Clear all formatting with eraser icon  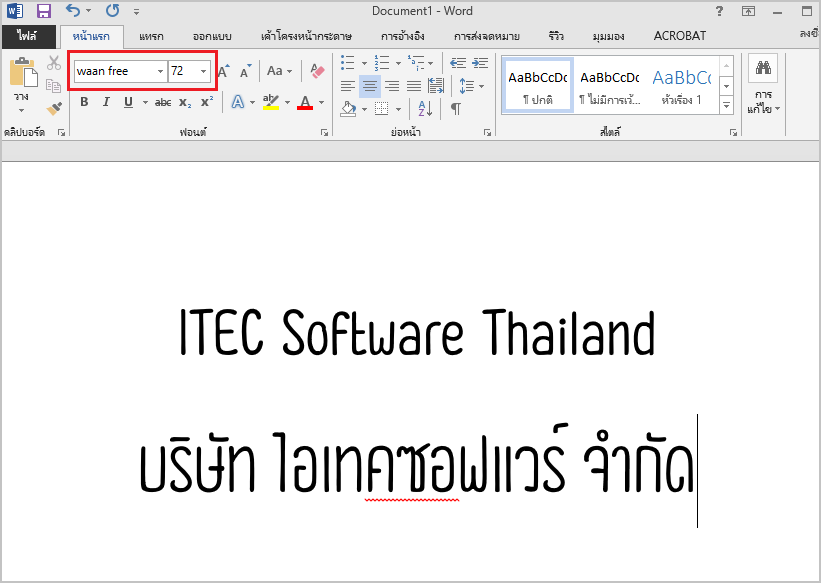[x=317, y=71]
